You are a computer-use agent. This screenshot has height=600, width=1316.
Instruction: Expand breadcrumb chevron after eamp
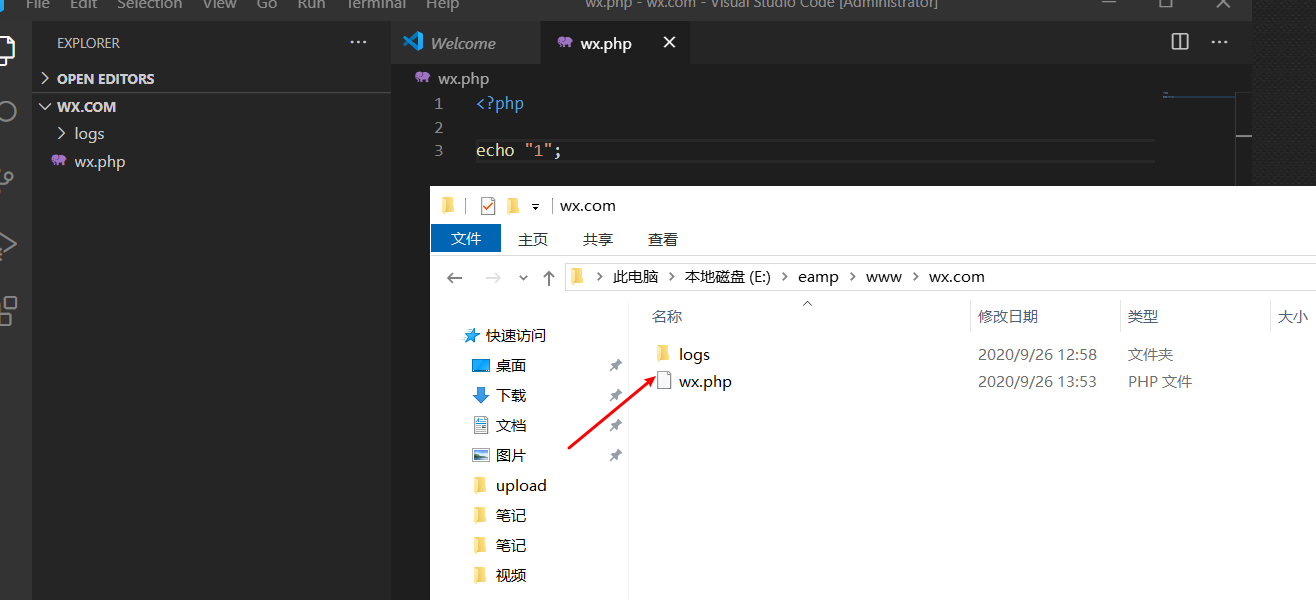(x=853, y=277)
